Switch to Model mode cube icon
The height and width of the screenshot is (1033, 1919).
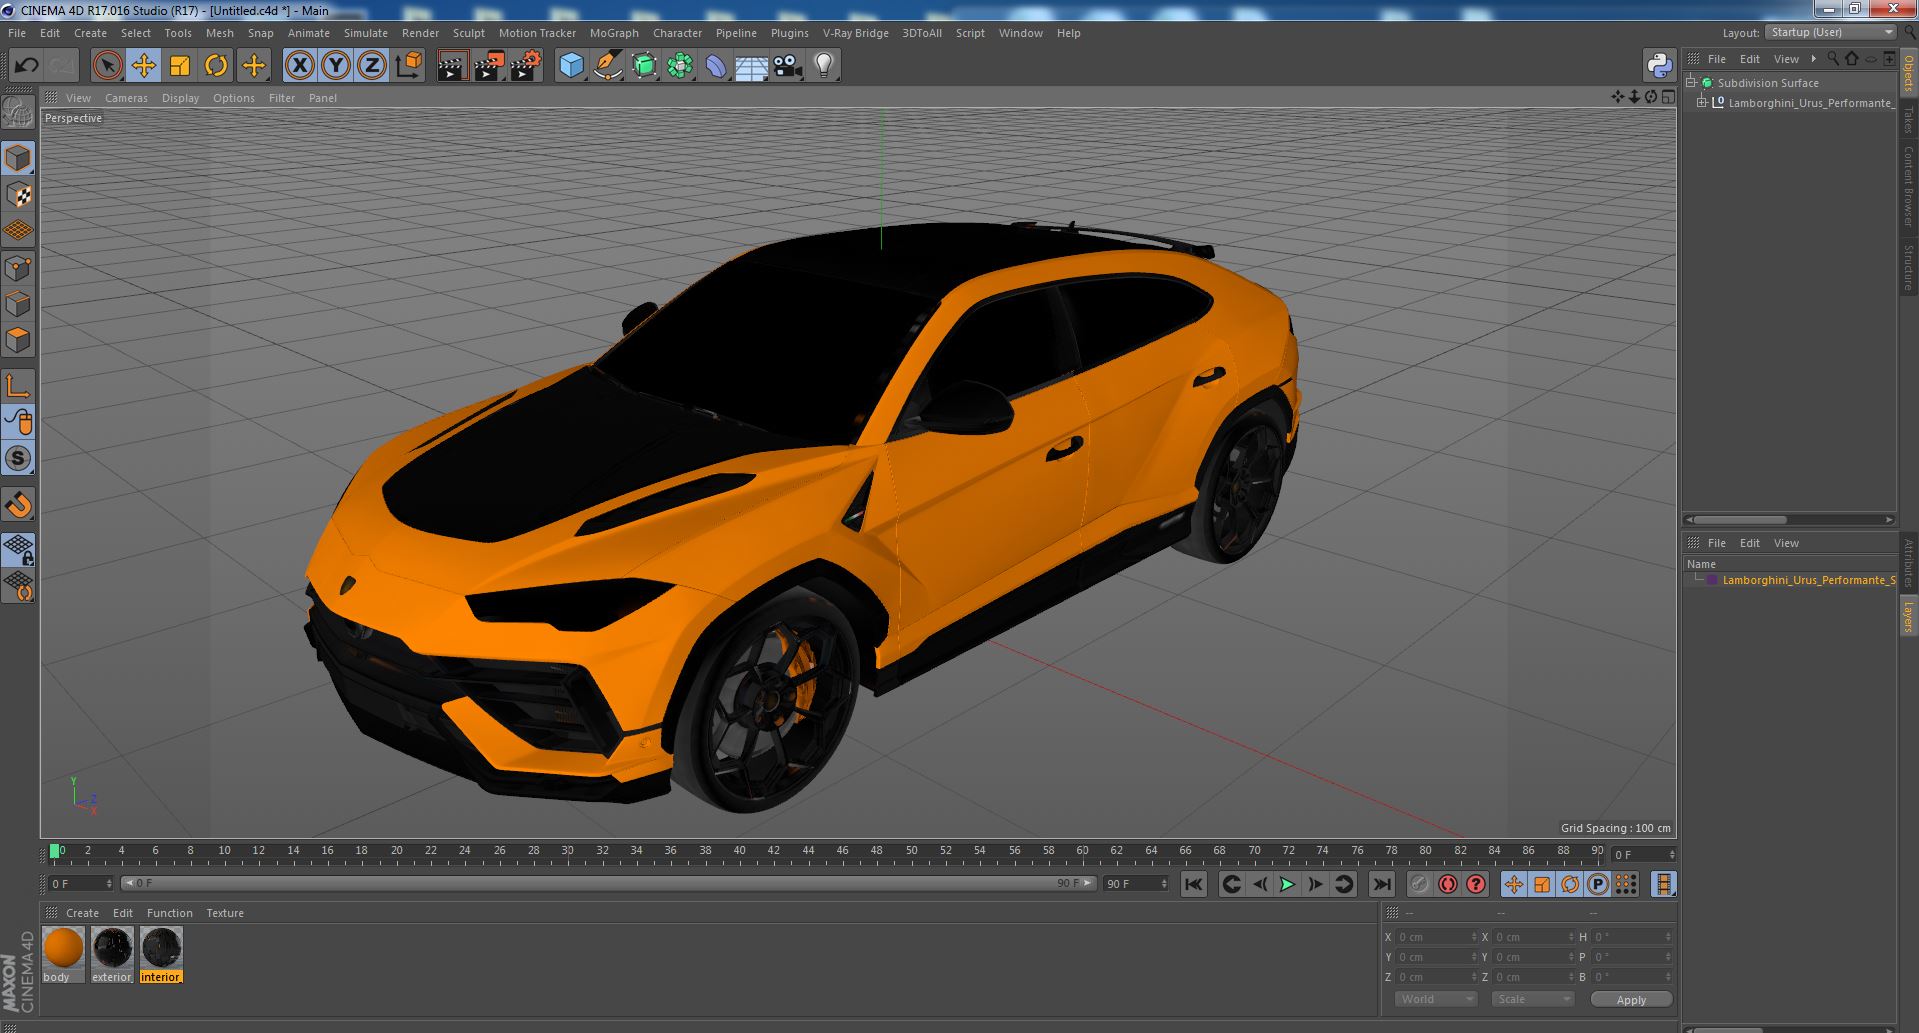(x=18, y=158)
